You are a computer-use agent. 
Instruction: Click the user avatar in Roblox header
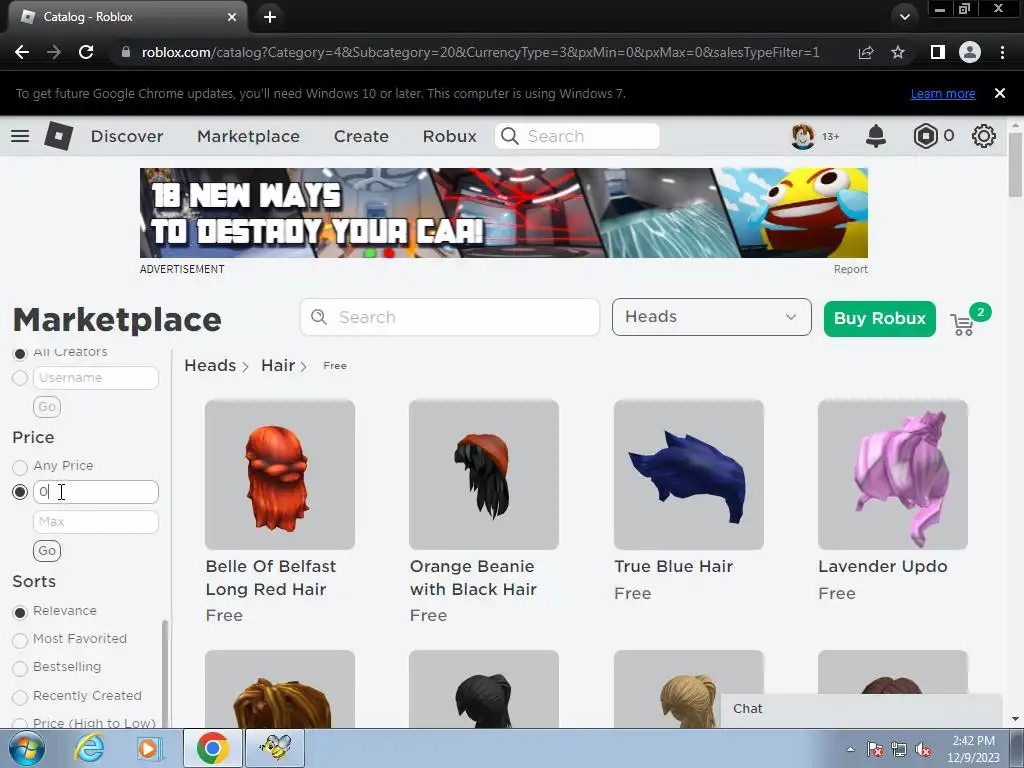pos(803,136)
